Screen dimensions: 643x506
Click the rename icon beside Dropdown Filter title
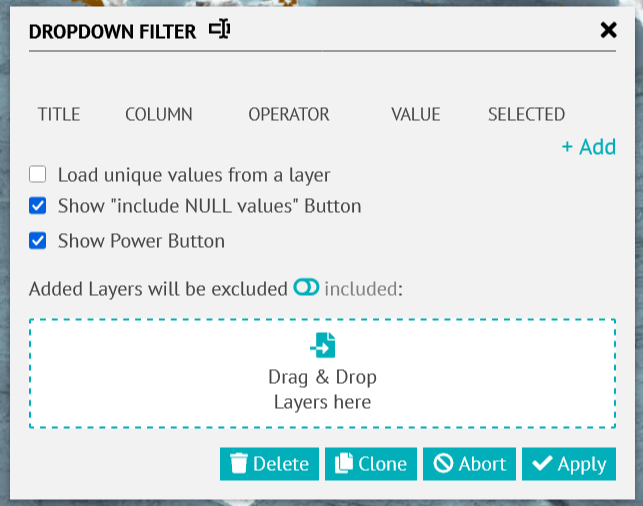219,29
